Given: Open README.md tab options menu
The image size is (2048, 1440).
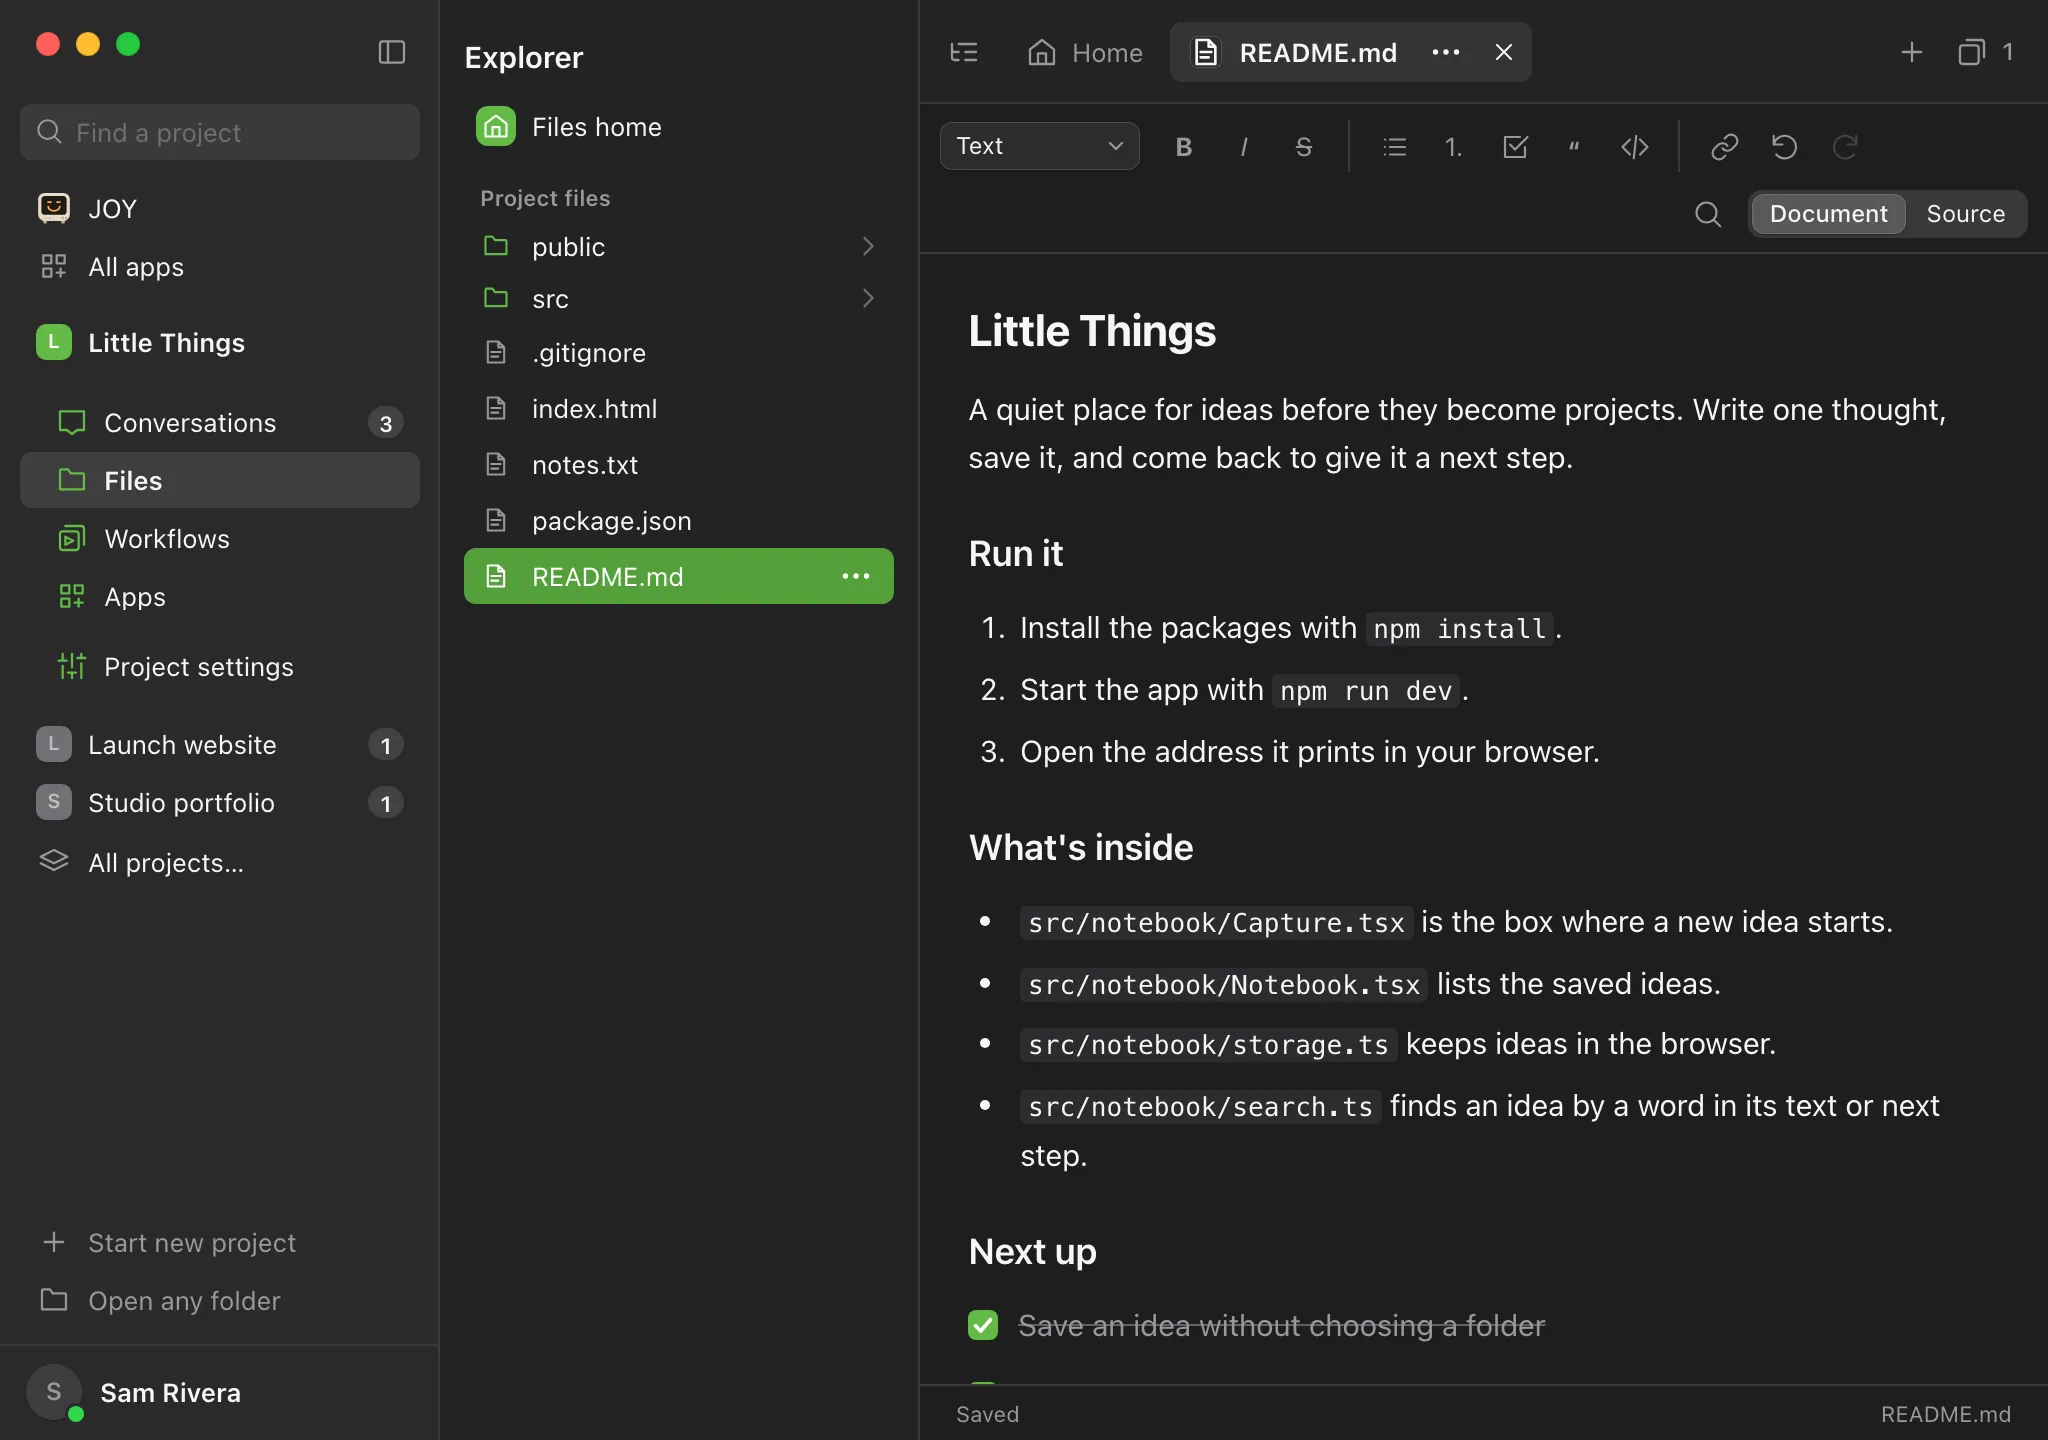Looking at the screenshot, I should coord(1446,52).
